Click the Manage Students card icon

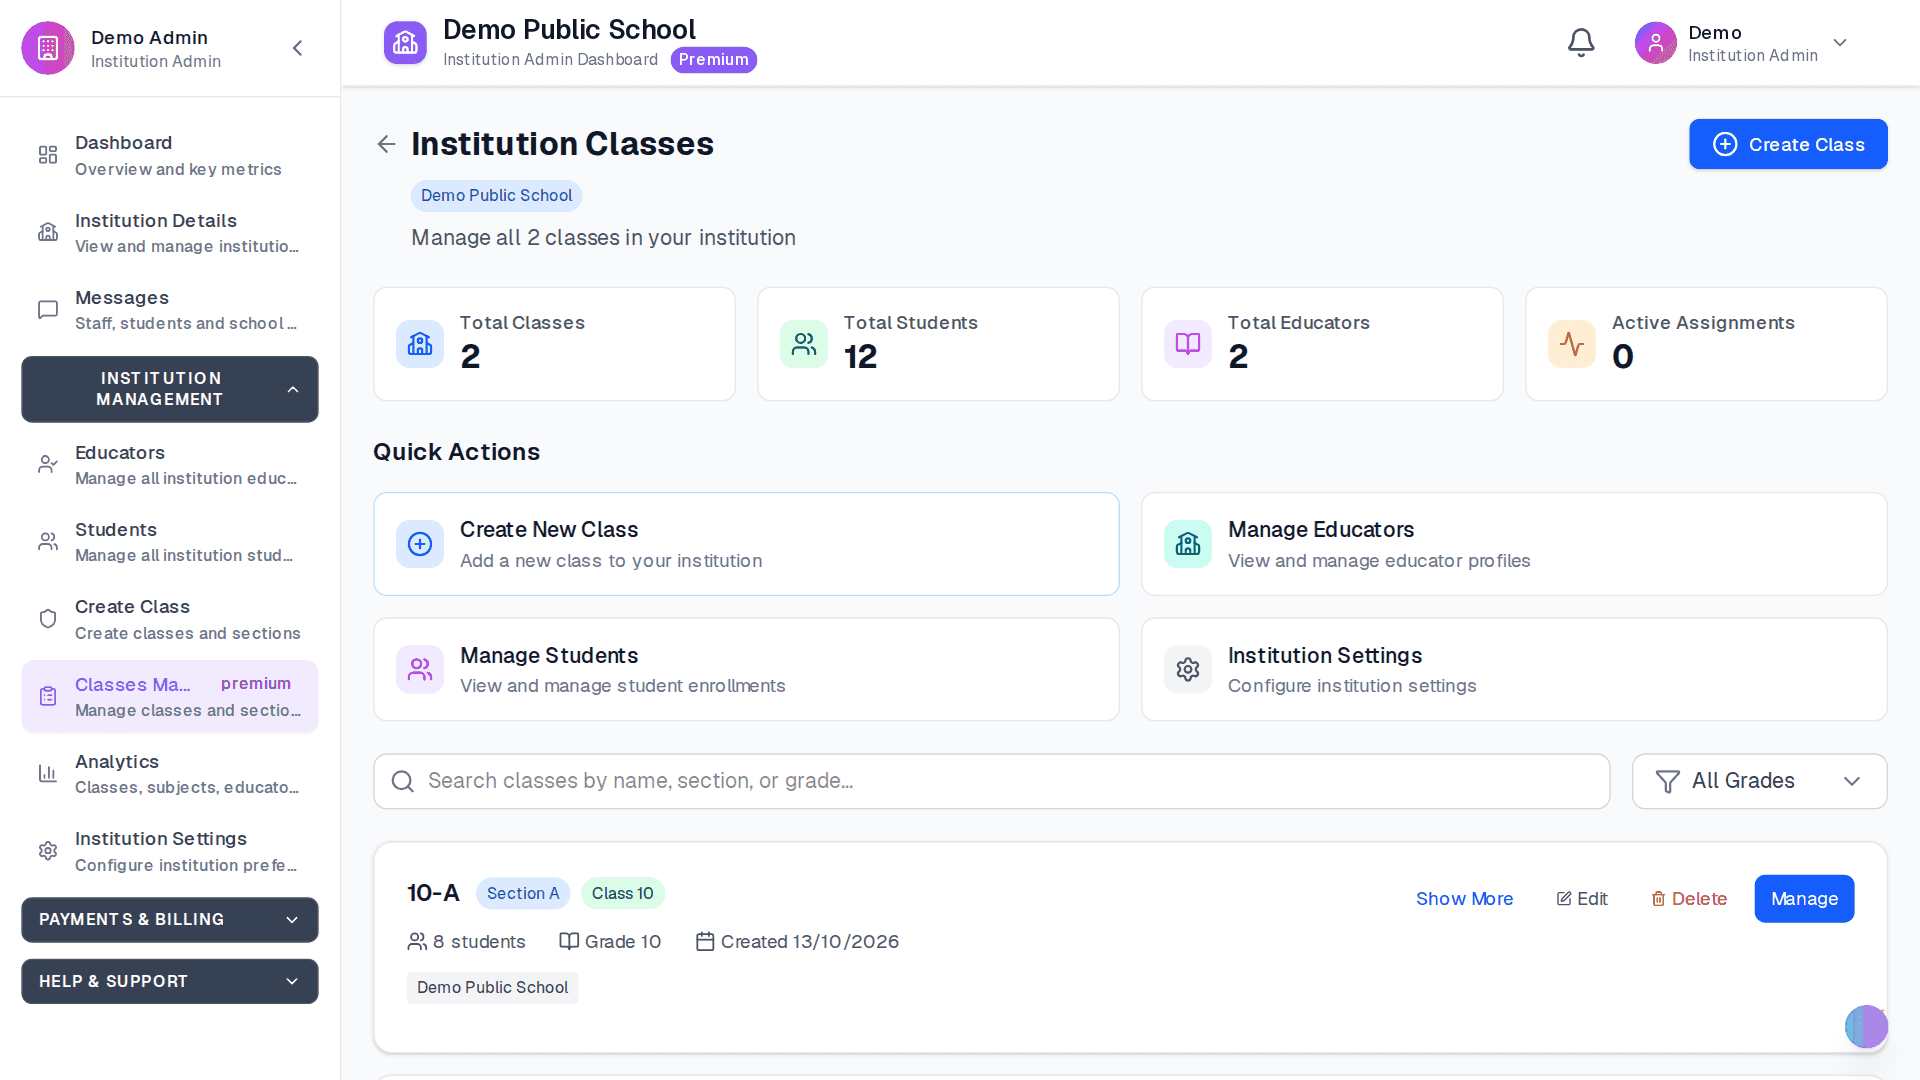(x=420, y=670)
